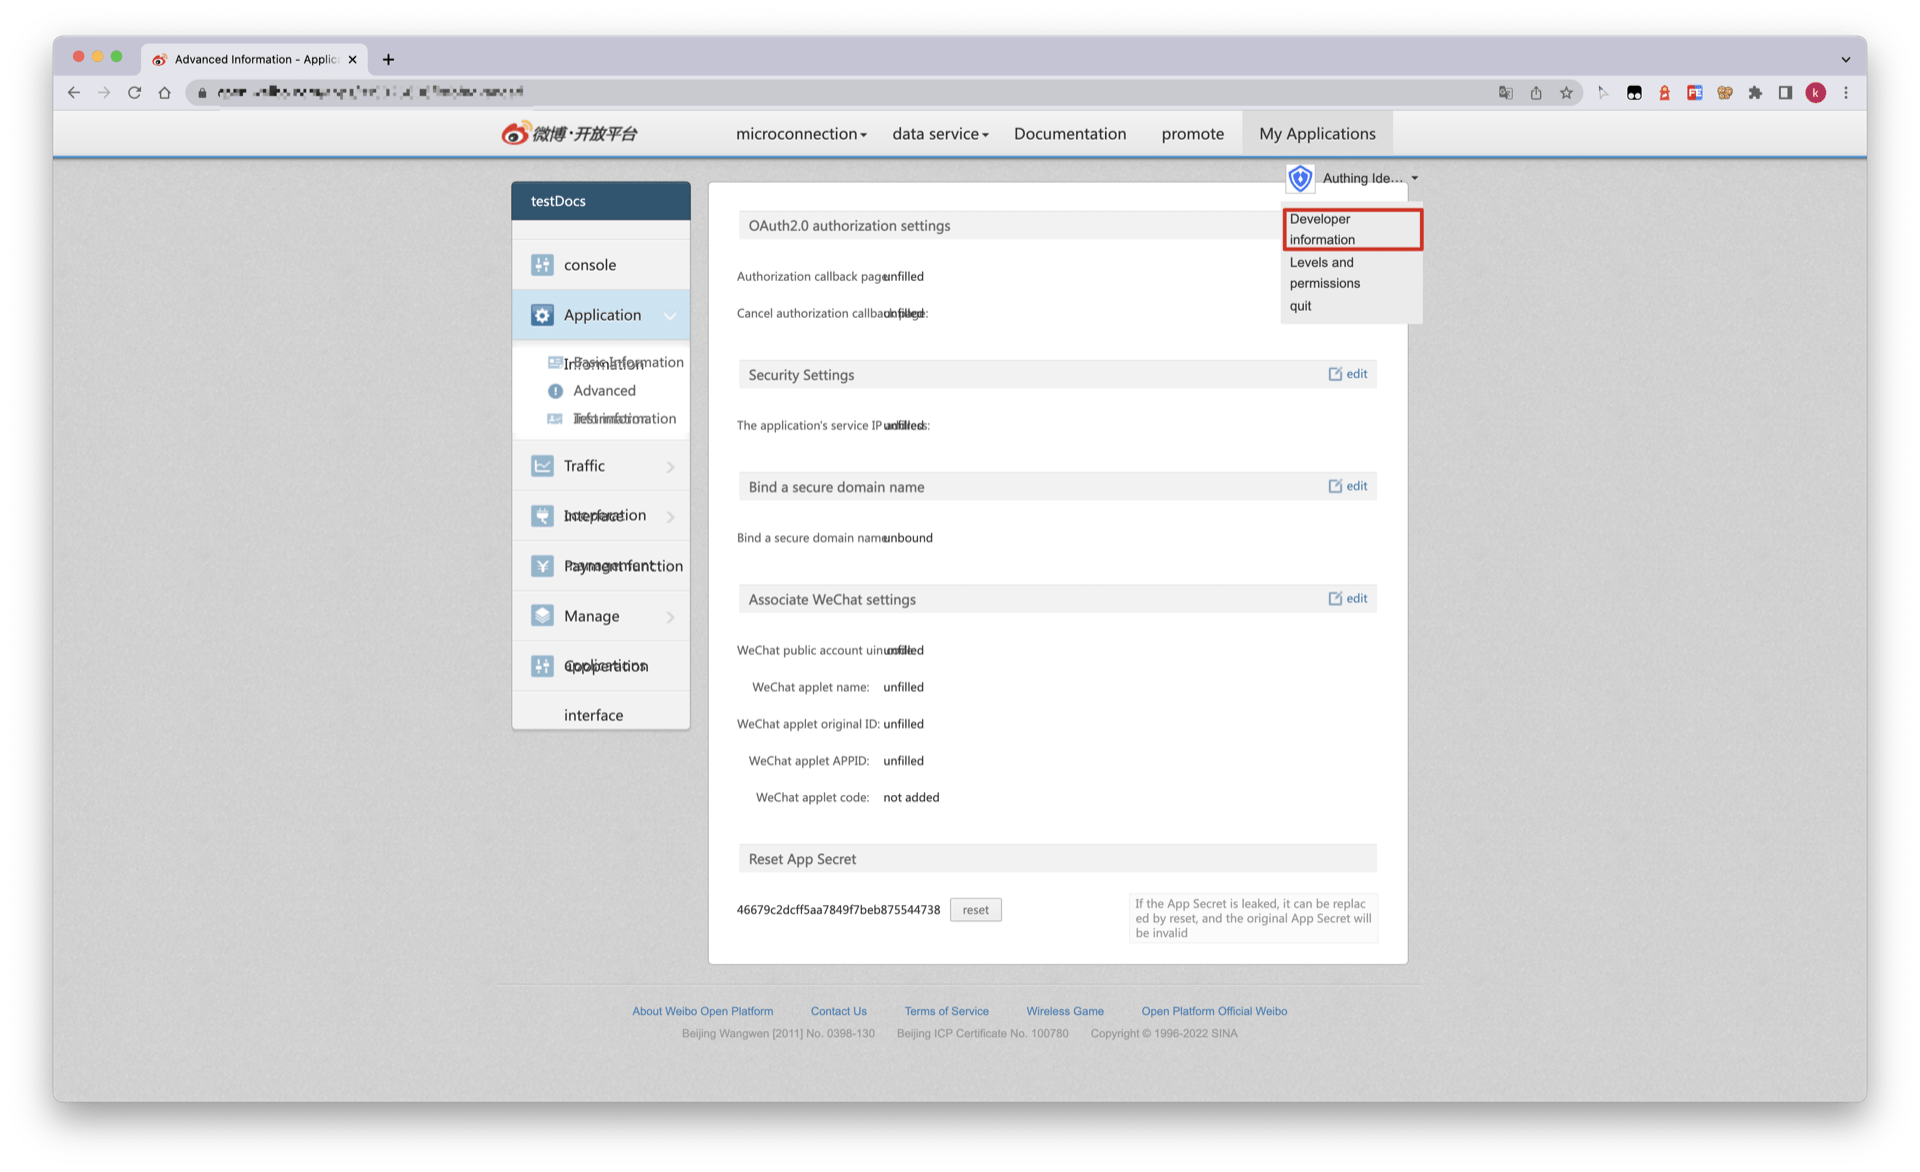Expand the microconnection dropdown menu
The image size is (1920, 1172).
pyautogui.click(x=800, y=134)
